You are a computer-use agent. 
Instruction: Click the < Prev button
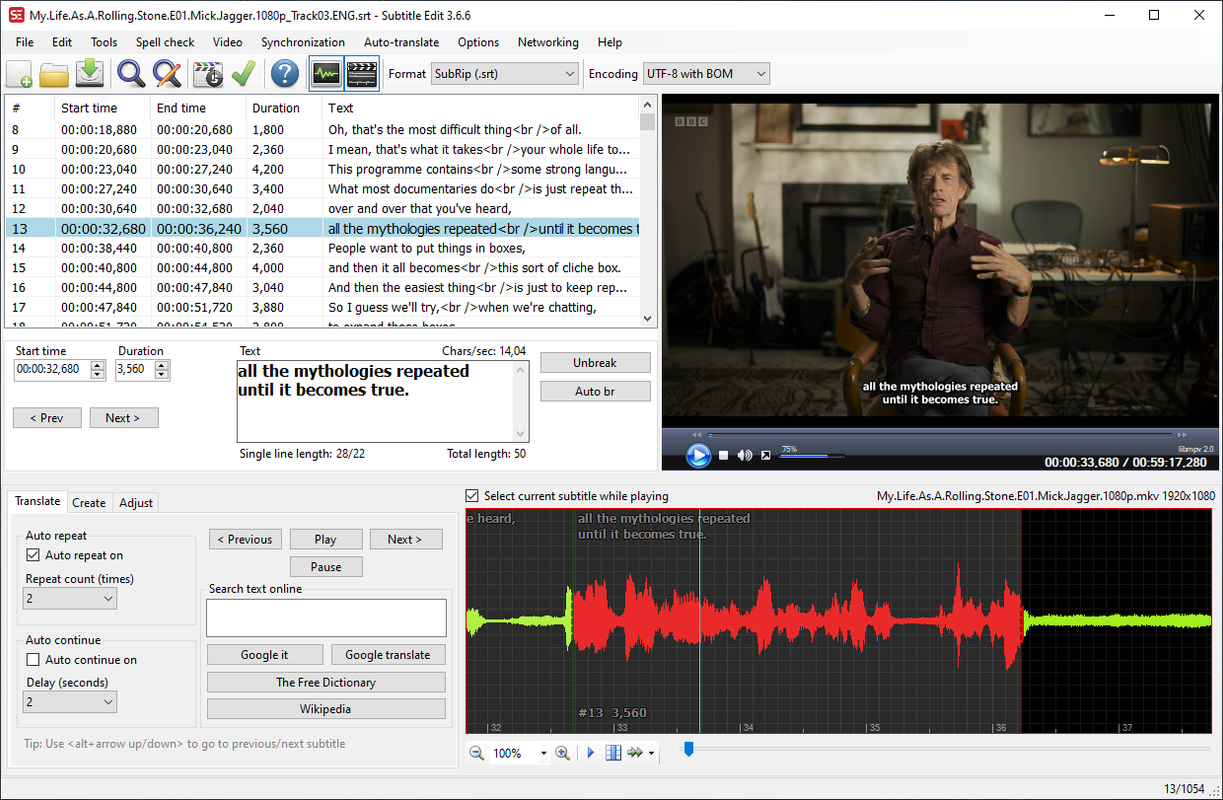(x=47, y=418)
